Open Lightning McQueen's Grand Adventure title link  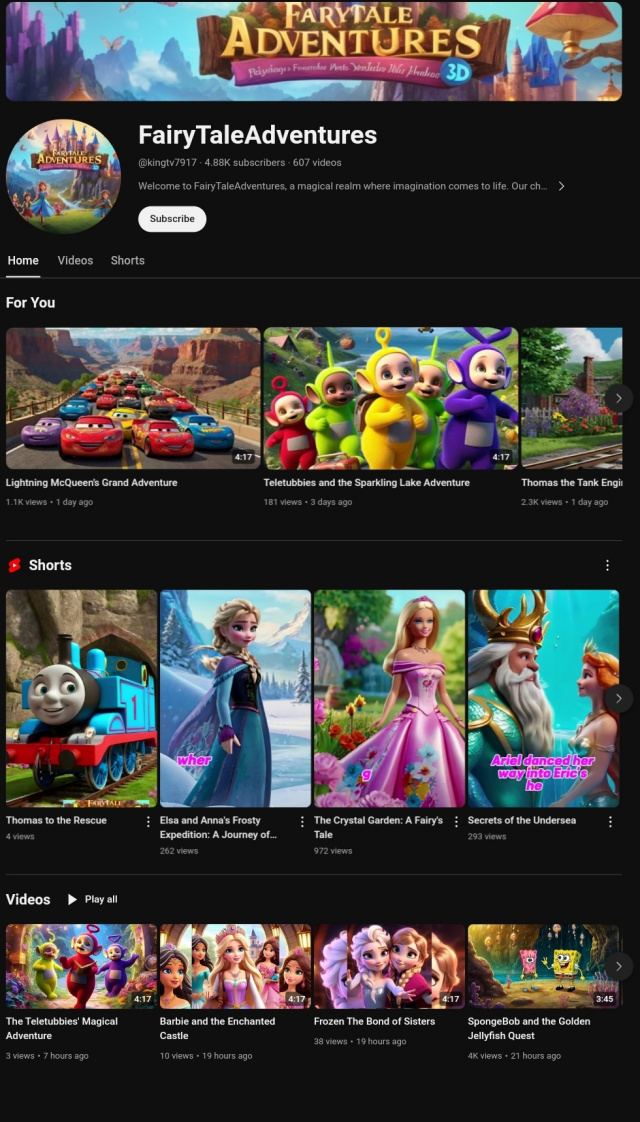click(x=92, y=483)
